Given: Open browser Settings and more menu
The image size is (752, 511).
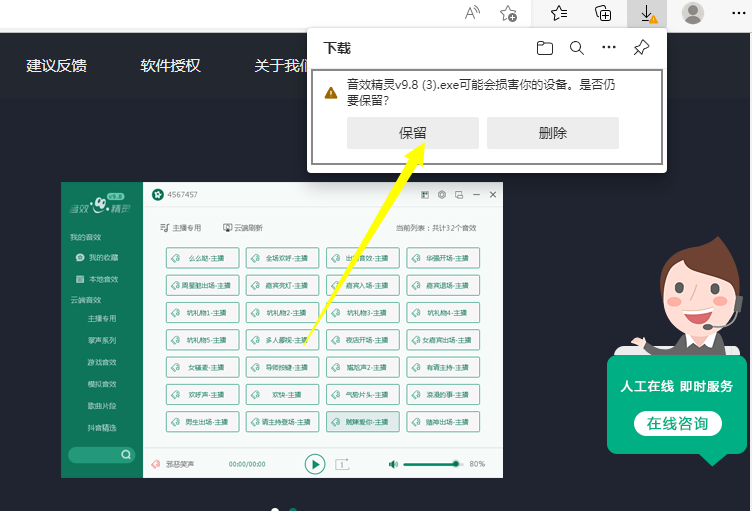Looking at the screenshot, I should [739, 13].
